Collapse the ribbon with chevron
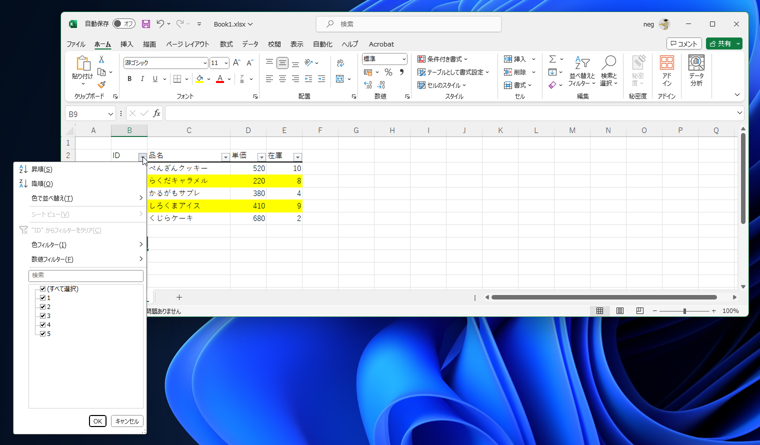The image size is (760, 445). 737,95
